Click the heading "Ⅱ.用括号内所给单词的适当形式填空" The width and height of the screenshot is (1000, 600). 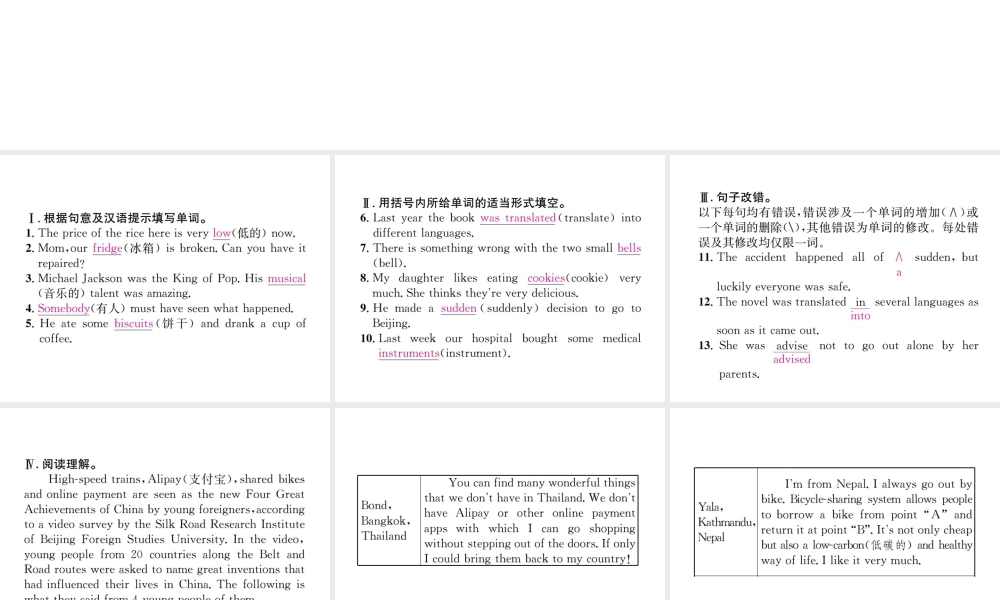click(x=464, y=203)
